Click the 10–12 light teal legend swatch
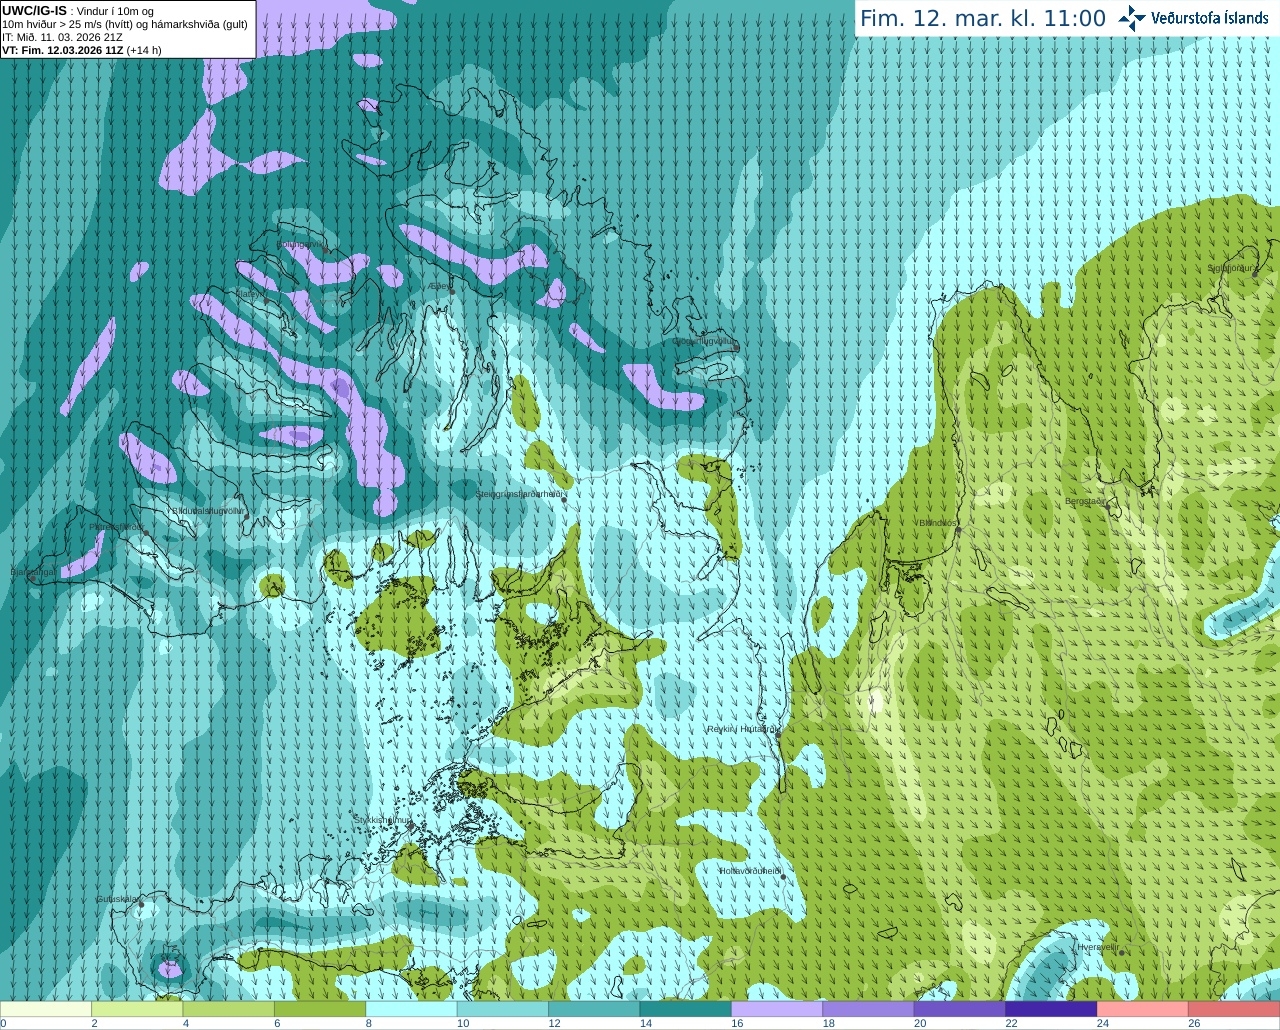The image size is (1280, 1030). 503,1009
